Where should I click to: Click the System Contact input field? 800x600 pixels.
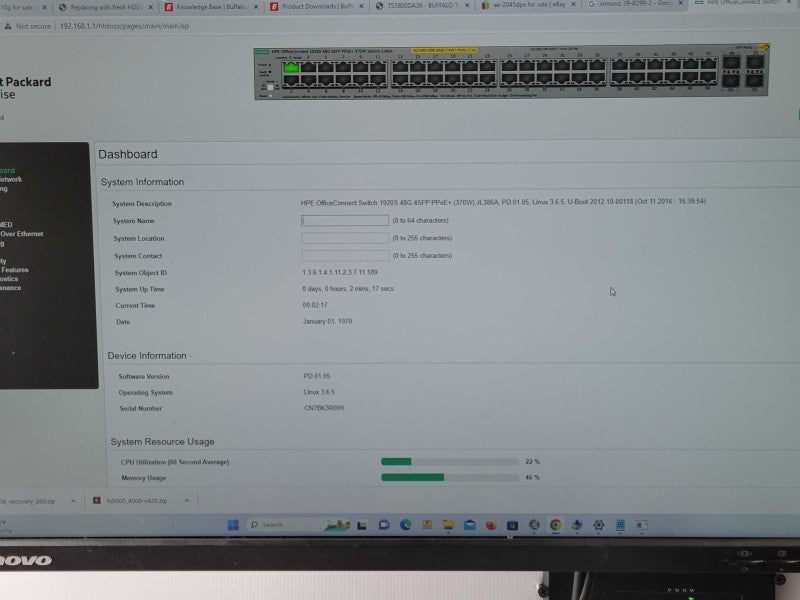pyautogui.click(x=345, y=256)
